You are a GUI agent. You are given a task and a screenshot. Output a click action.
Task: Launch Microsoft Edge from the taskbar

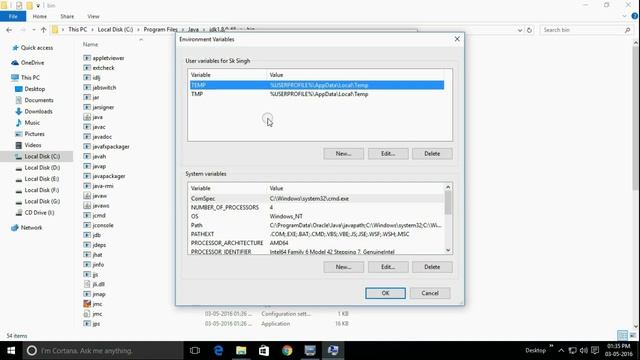pyautogui.click(x=218, y=351)
